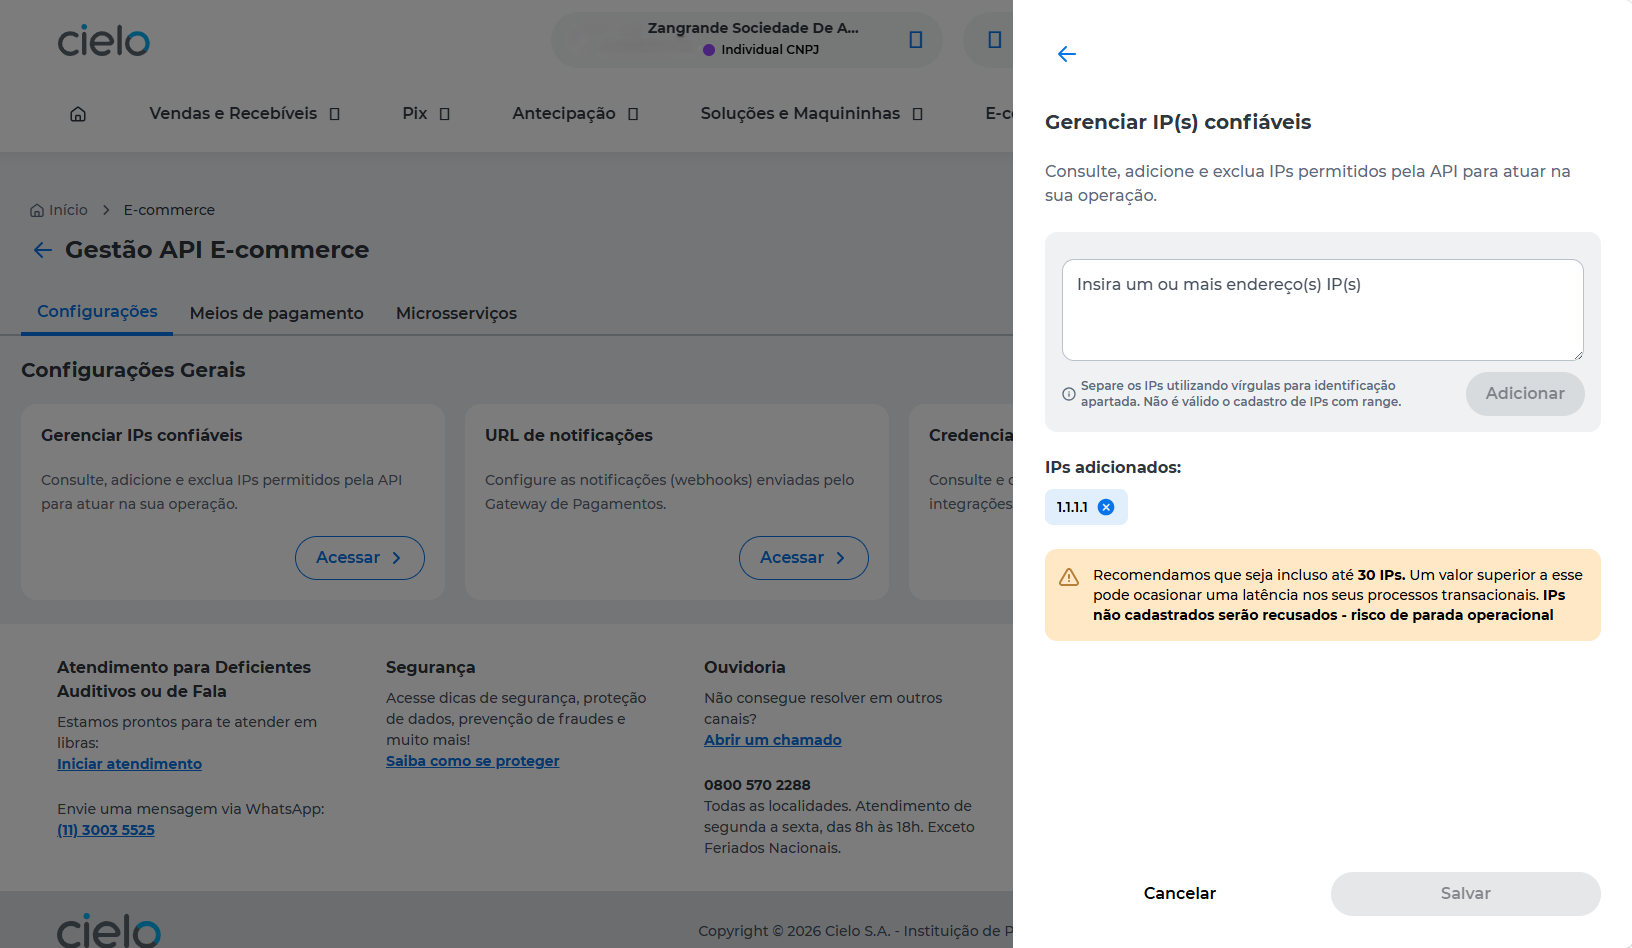Switch to the Meios de pagamento tab

(277, 313)
